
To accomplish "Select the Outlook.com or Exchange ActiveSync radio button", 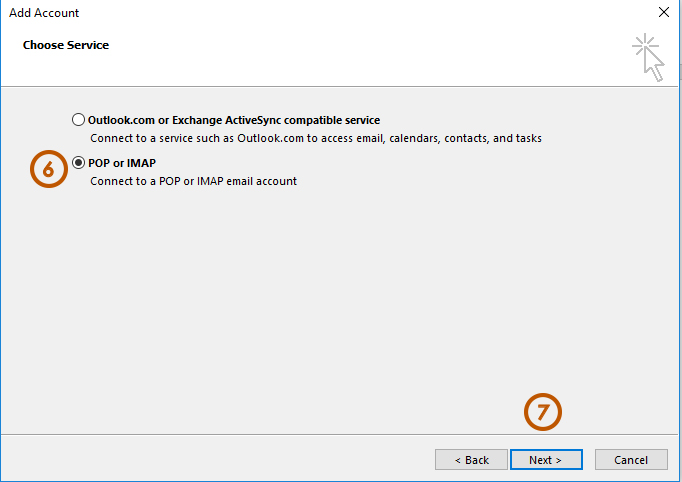I will (x=79, y=120).
